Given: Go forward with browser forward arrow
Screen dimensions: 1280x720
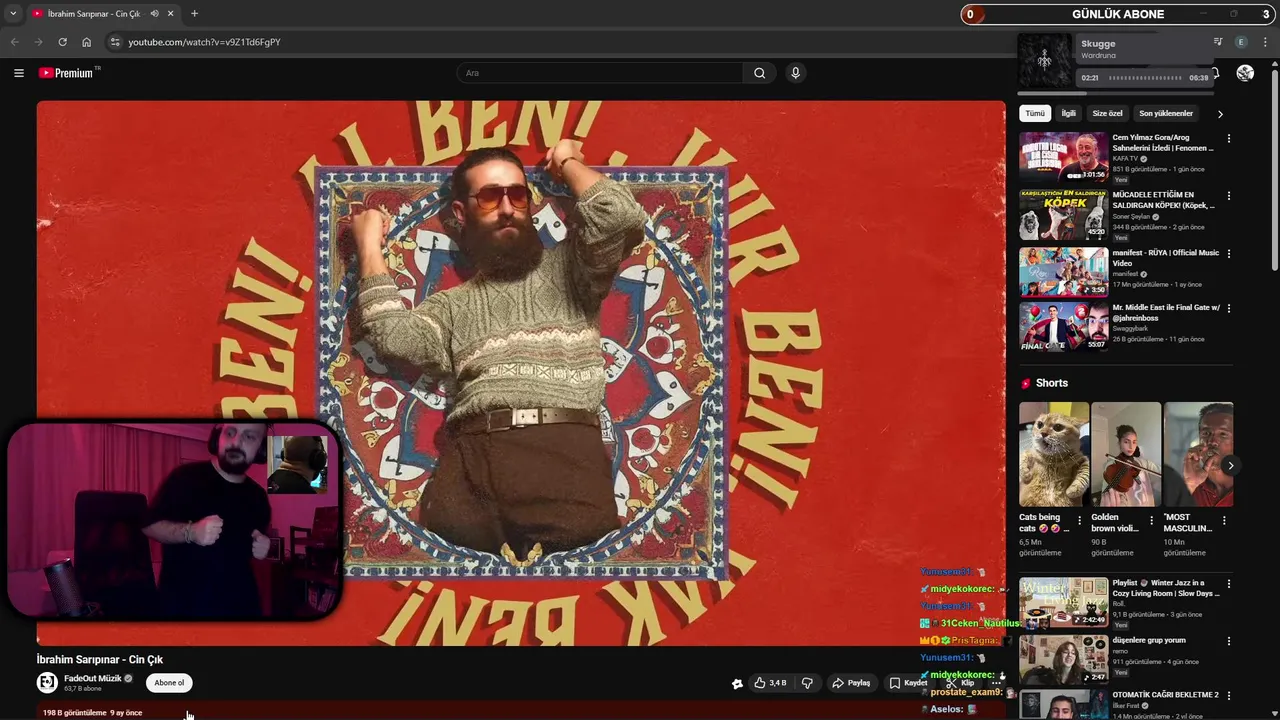Looking at the screenshot, I should [38, 42].
